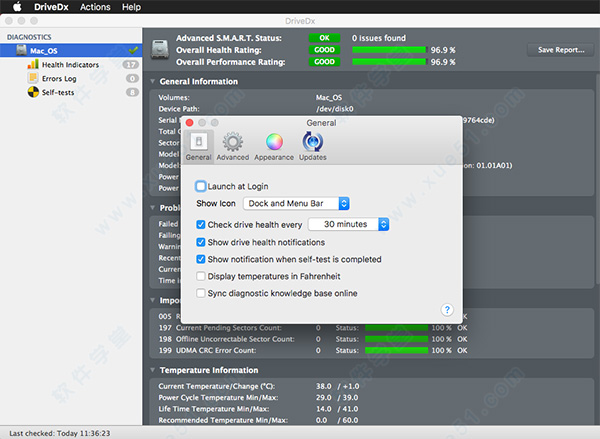Image resolution: width=600 pixels, height=439 pixels.
Task: Click the OK S.M.A.R.T. status badge
Action: (324, 38)
